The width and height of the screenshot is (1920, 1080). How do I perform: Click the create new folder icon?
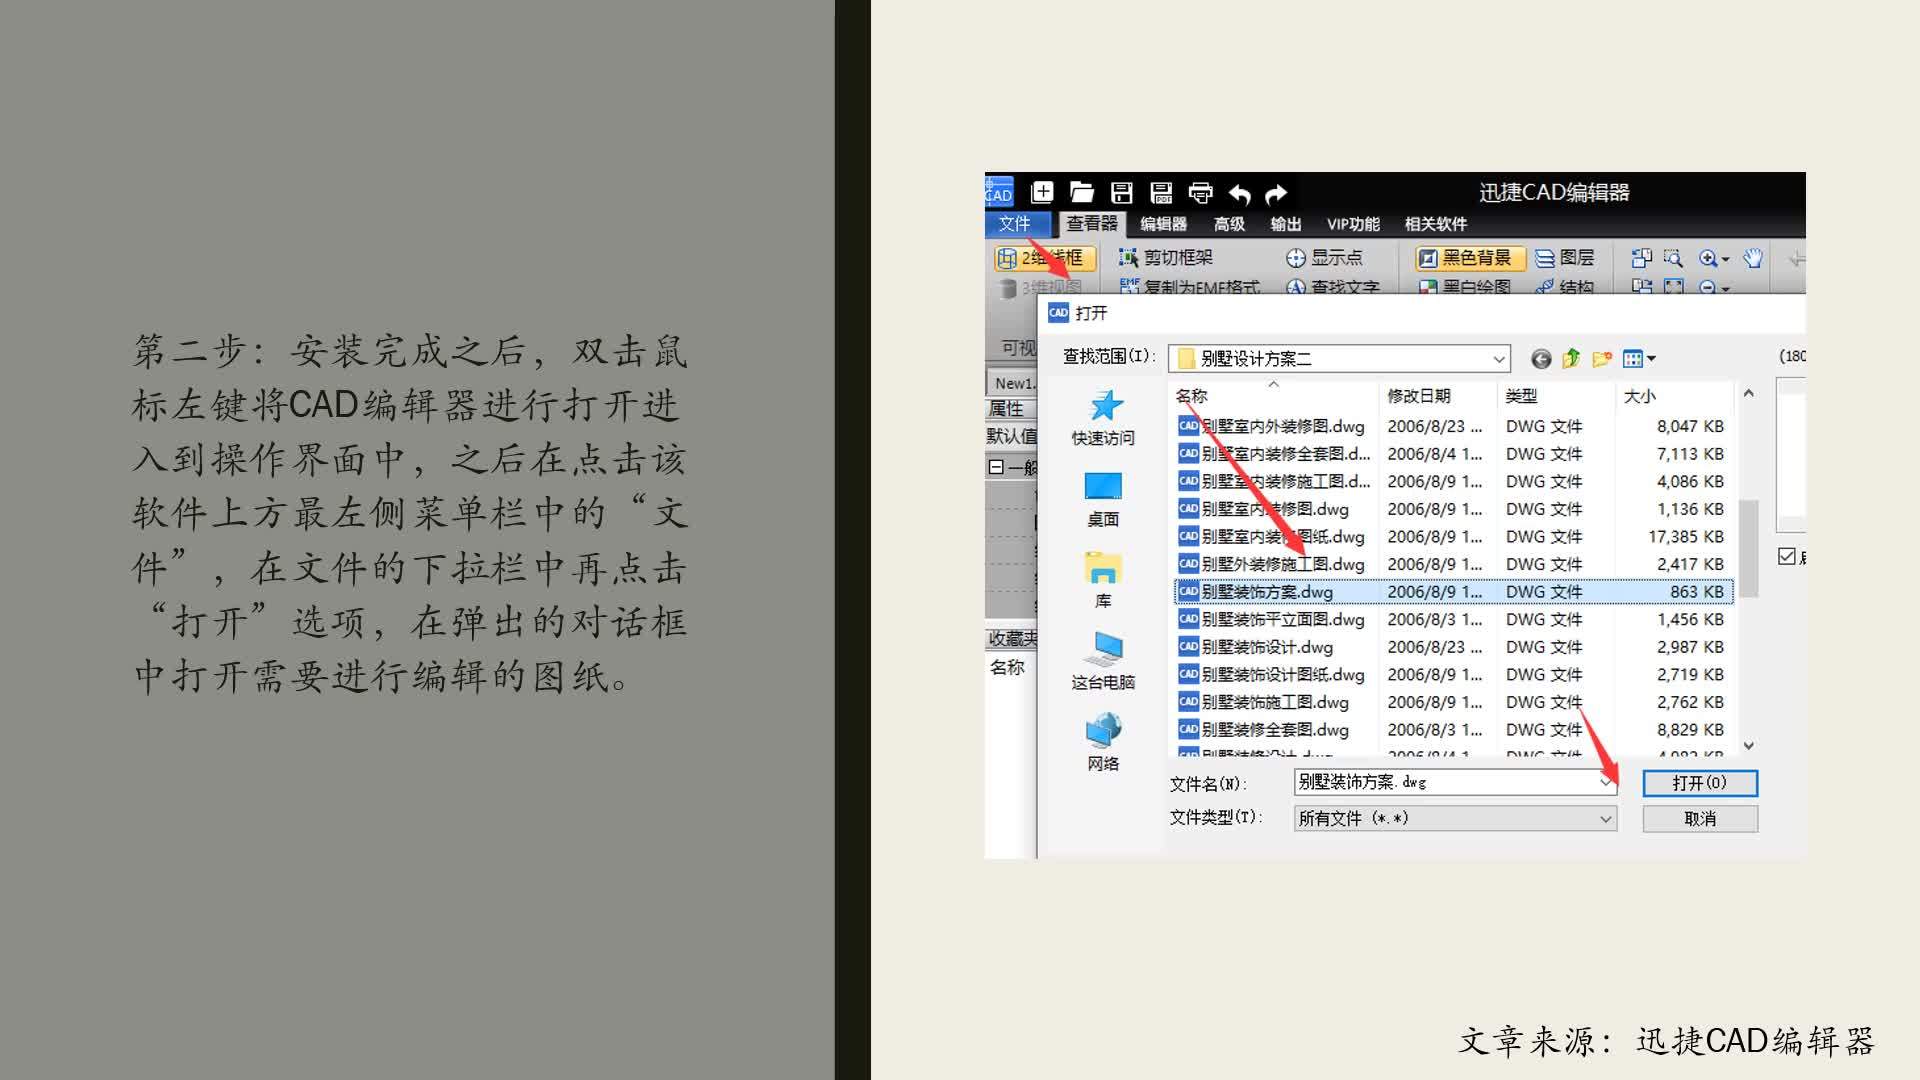point(1602,358)
